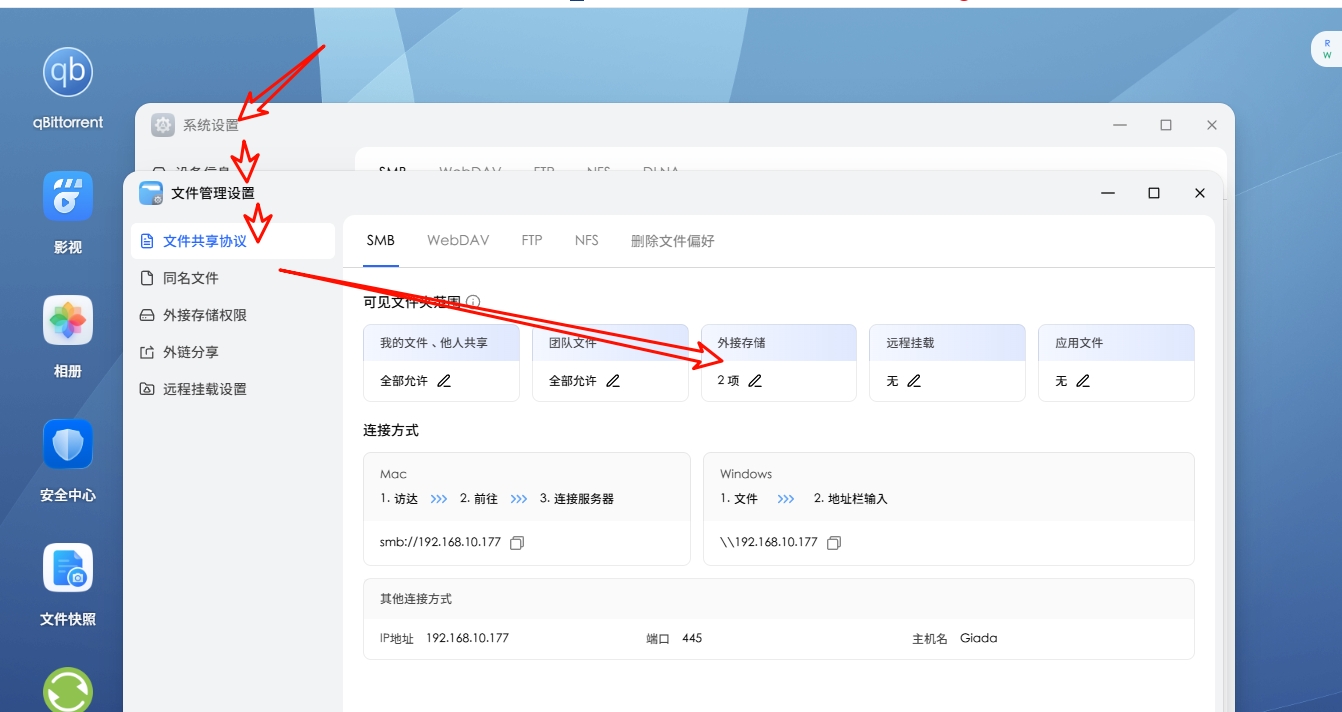Screen dimensions: 1342x712
Task: Switch to the 删除文件偏好 tab
Action: (673, 240)
